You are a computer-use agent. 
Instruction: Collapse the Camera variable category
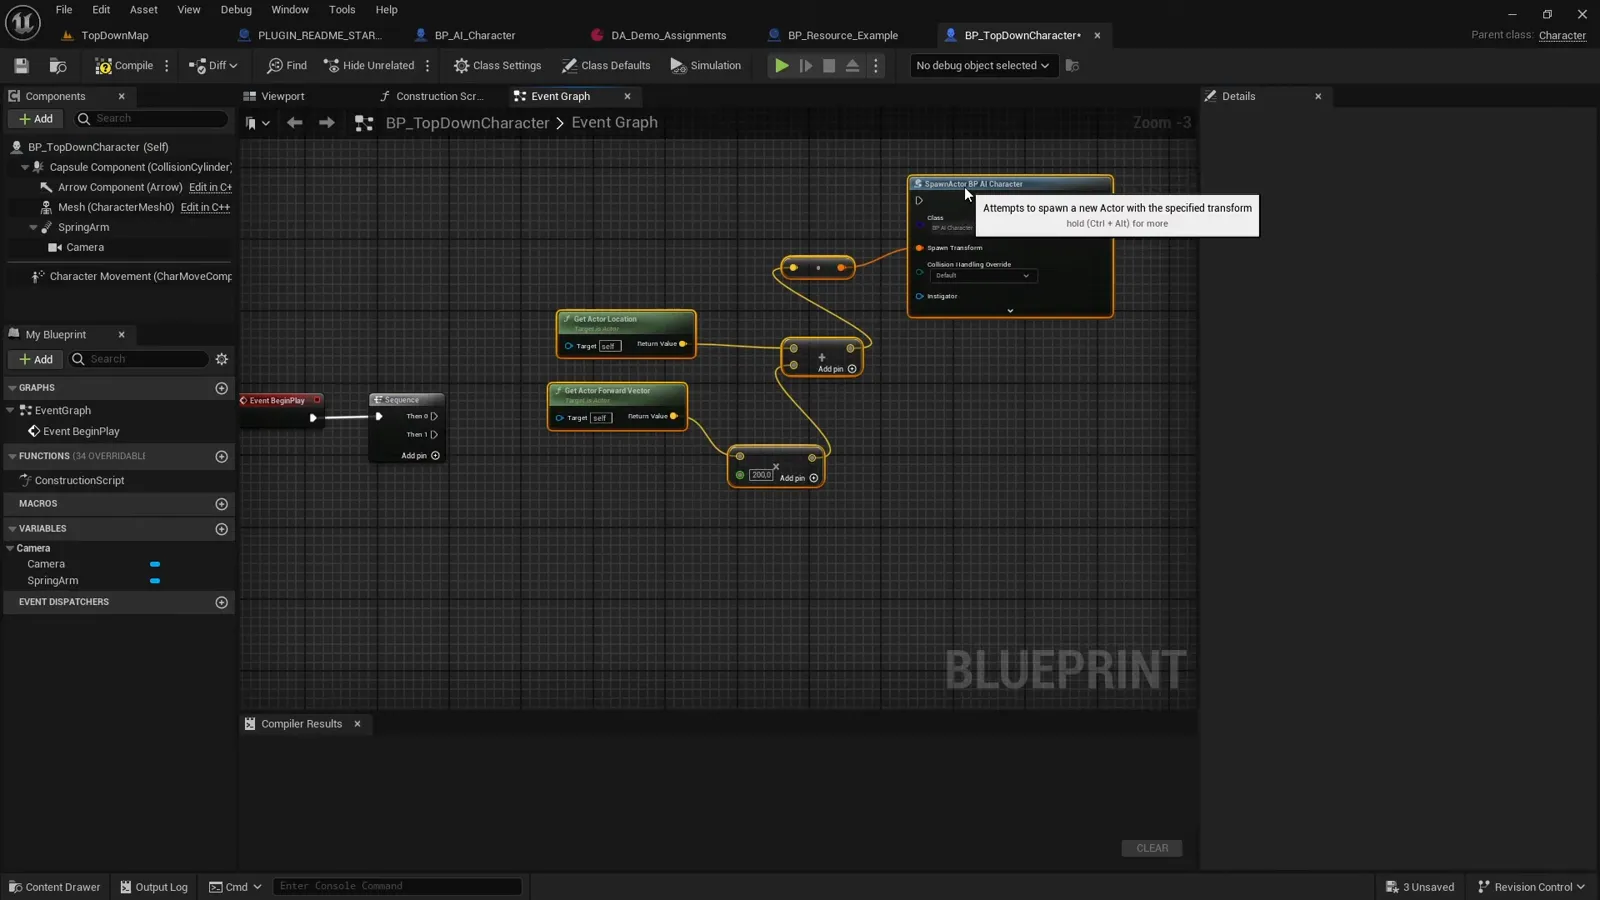pos(10,548)
